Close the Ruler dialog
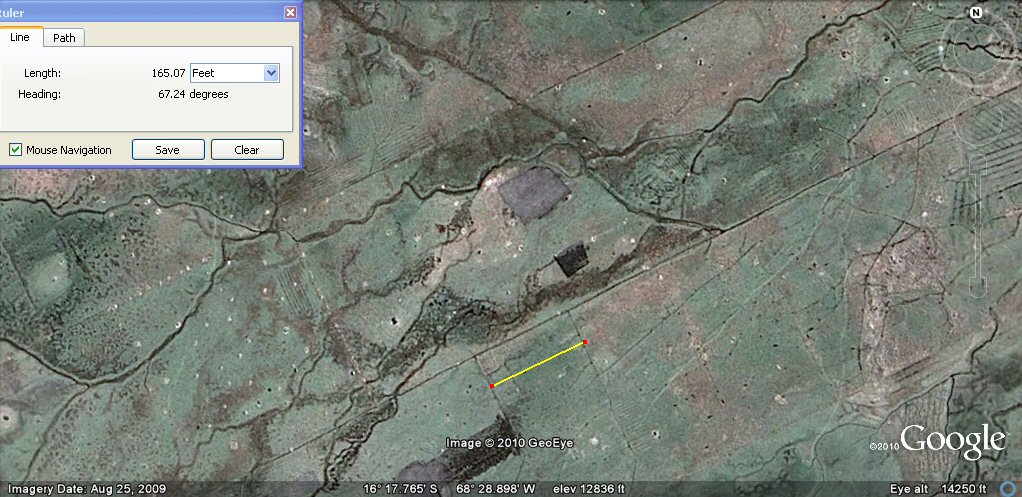Screen dimensions: 1022x497 [x=290, y=13]
